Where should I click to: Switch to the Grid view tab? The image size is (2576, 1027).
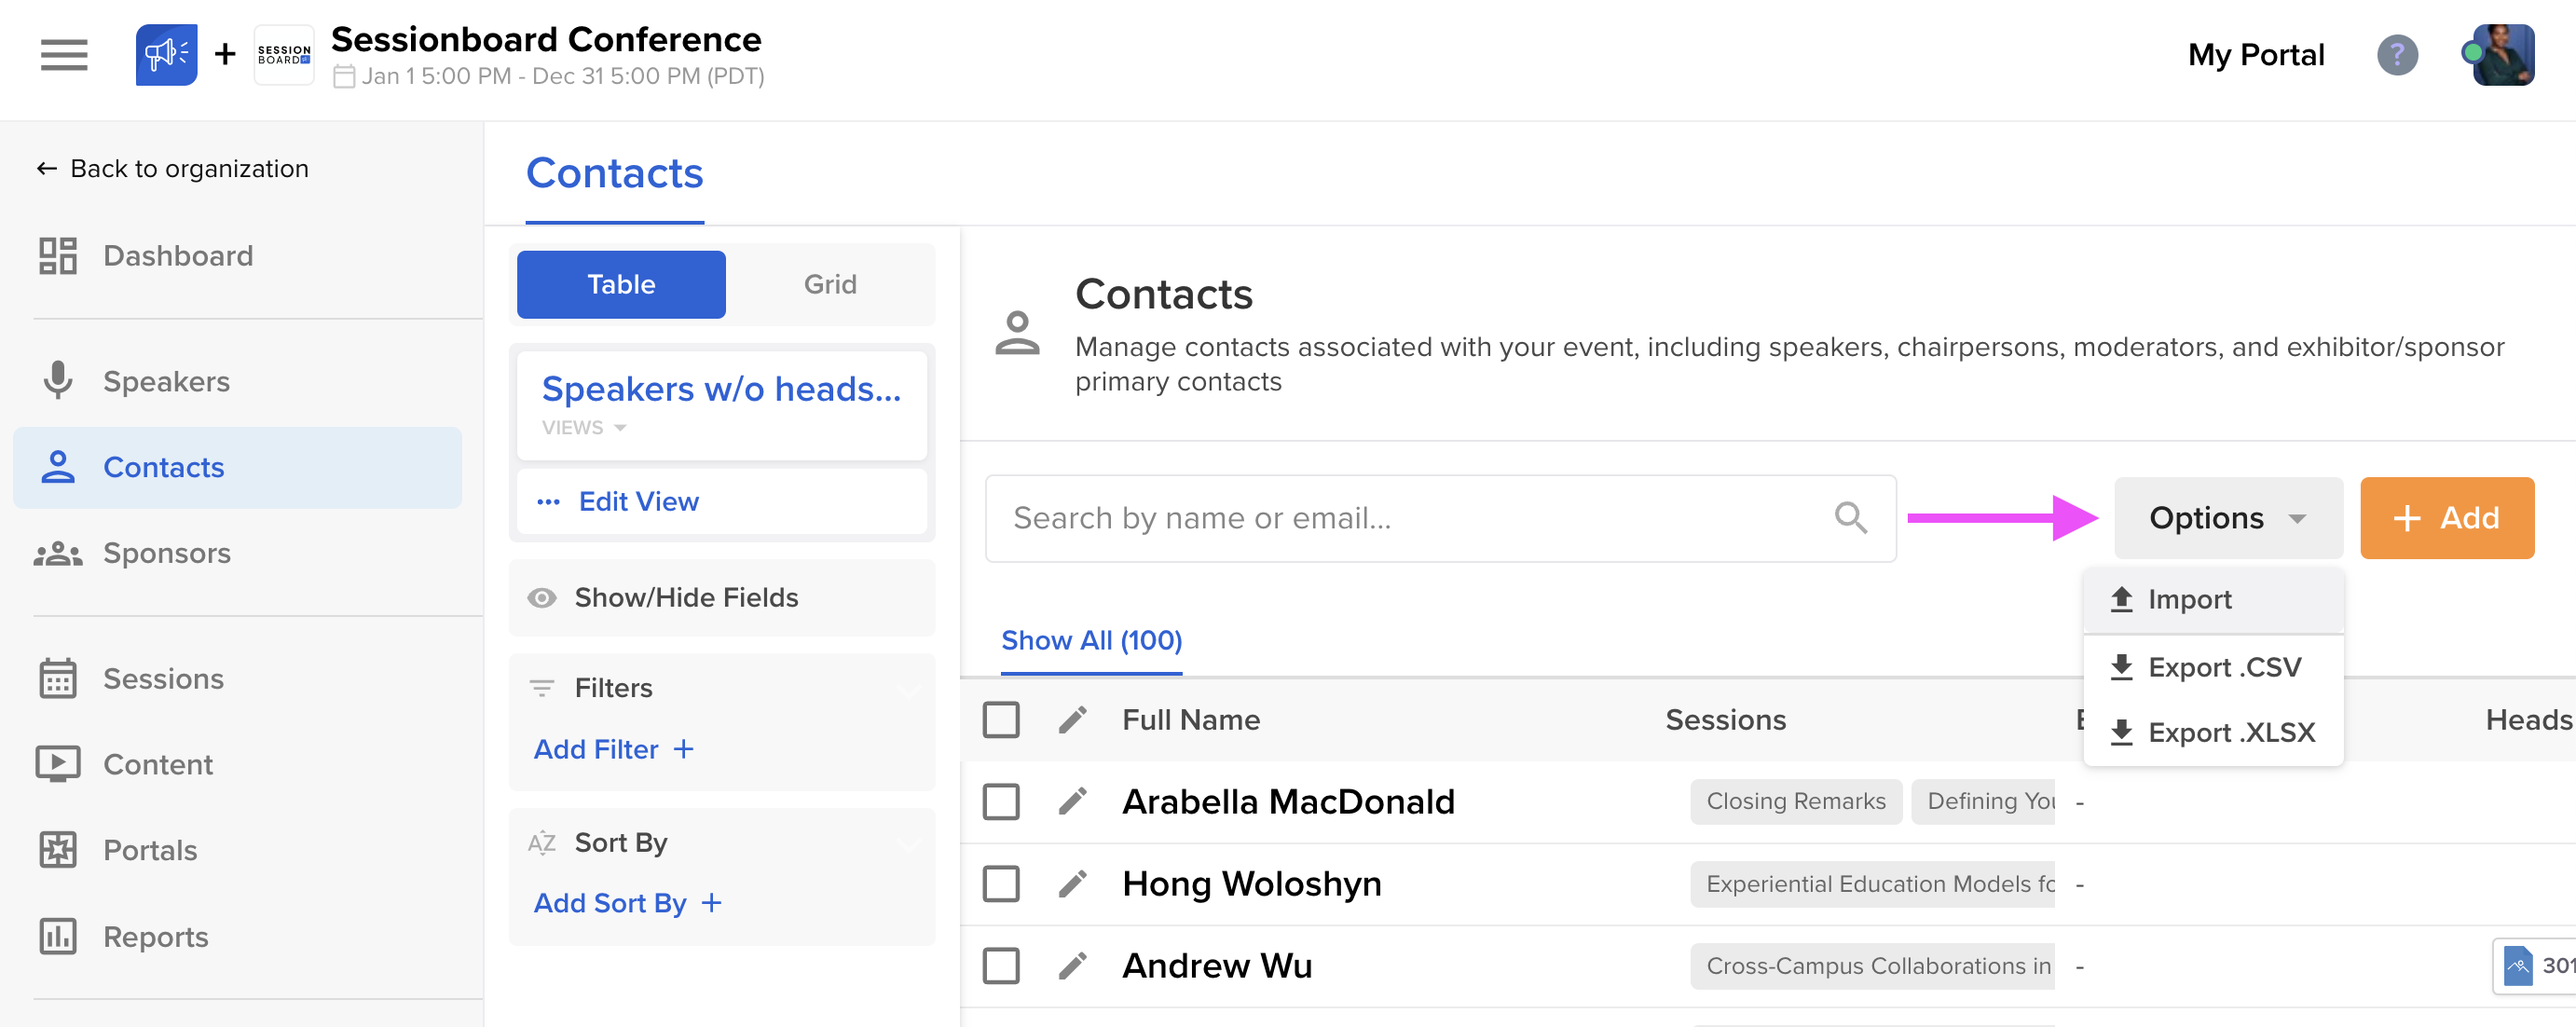pos(829,284)
